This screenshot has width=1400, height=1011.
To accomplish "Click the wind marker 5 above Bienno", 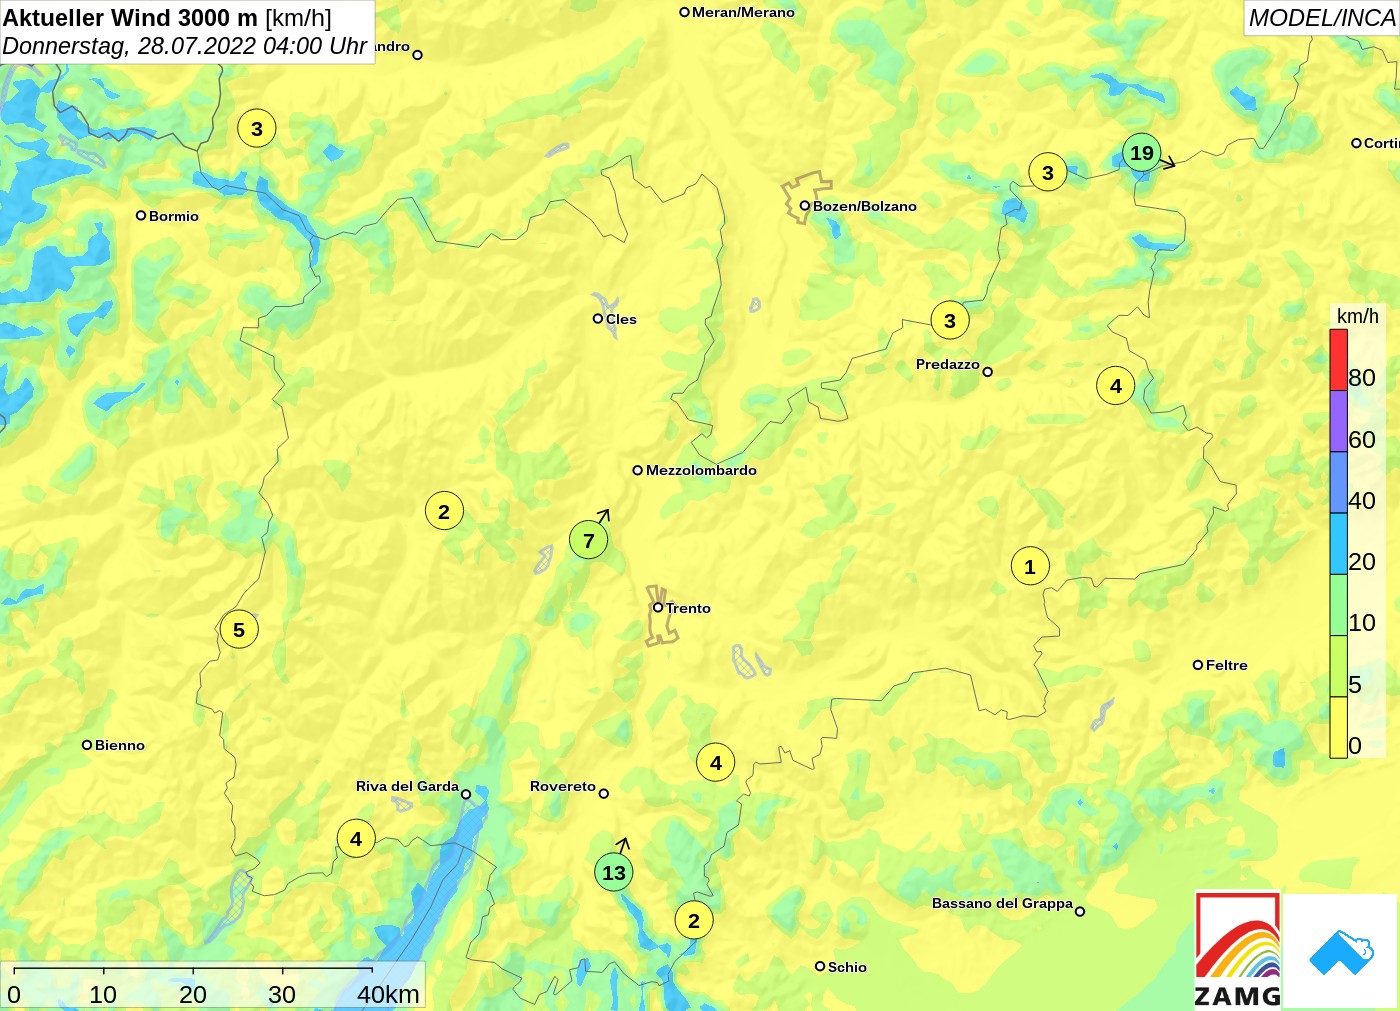I will (239, 630).
